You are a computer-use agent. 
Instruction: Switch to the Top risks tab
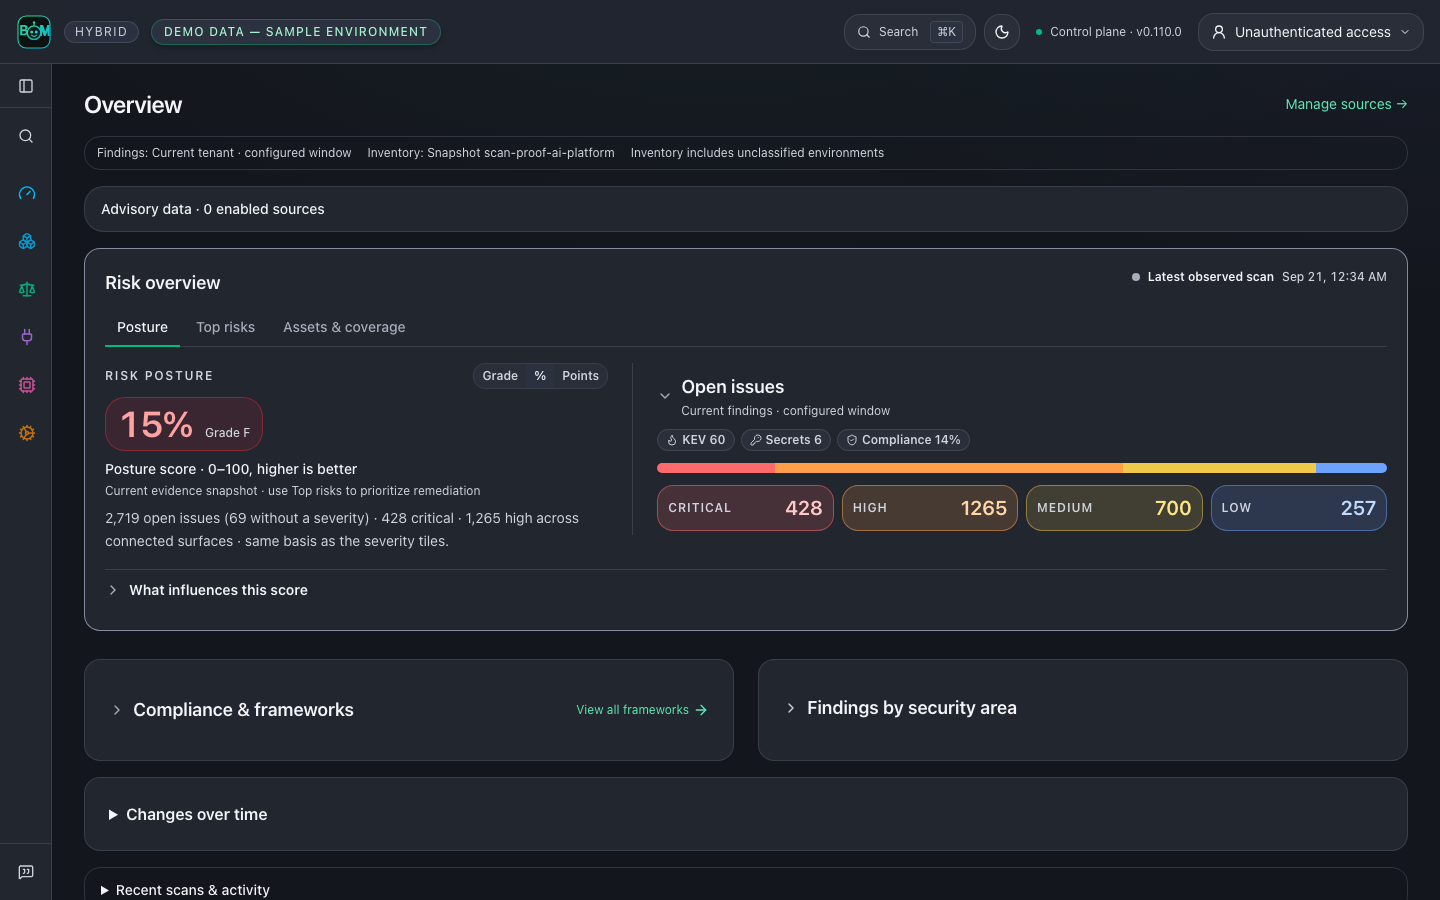(x=225, y=327)
